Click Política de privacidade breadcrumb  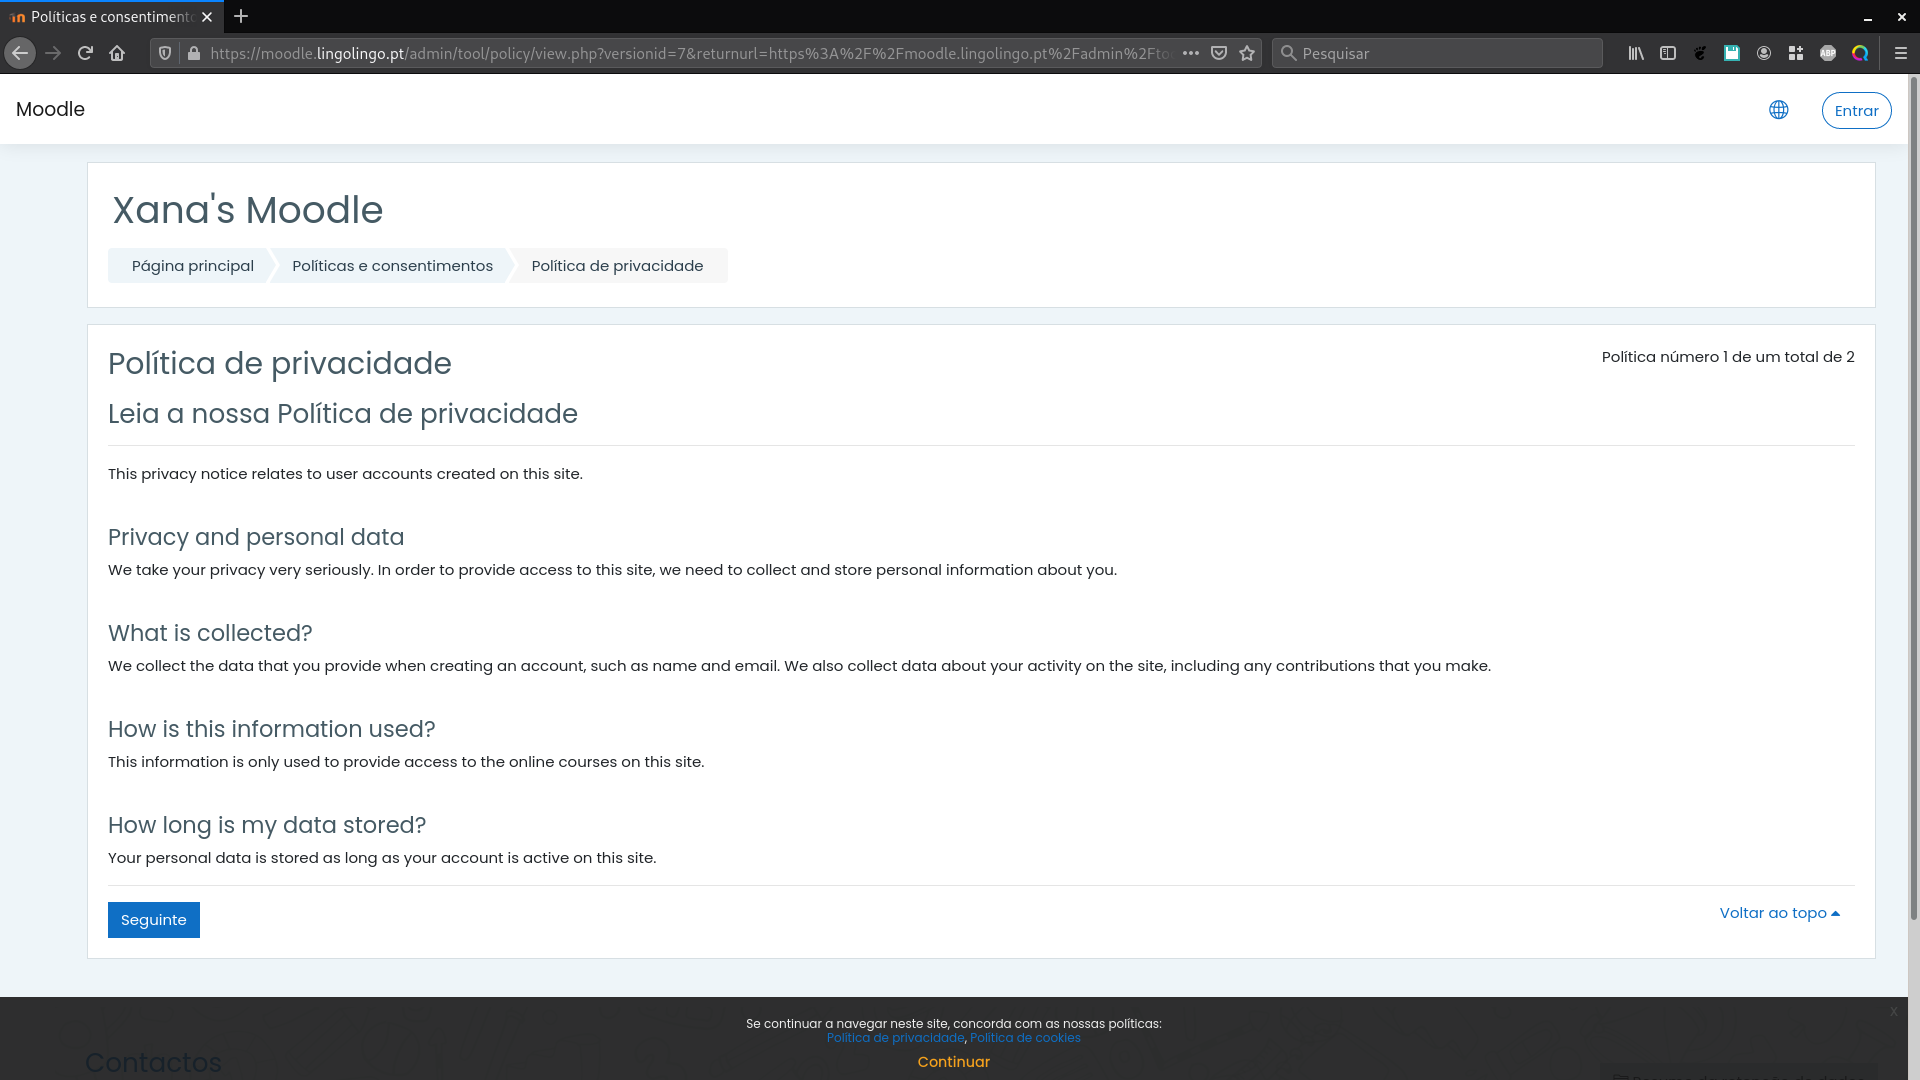pos(617,266)
